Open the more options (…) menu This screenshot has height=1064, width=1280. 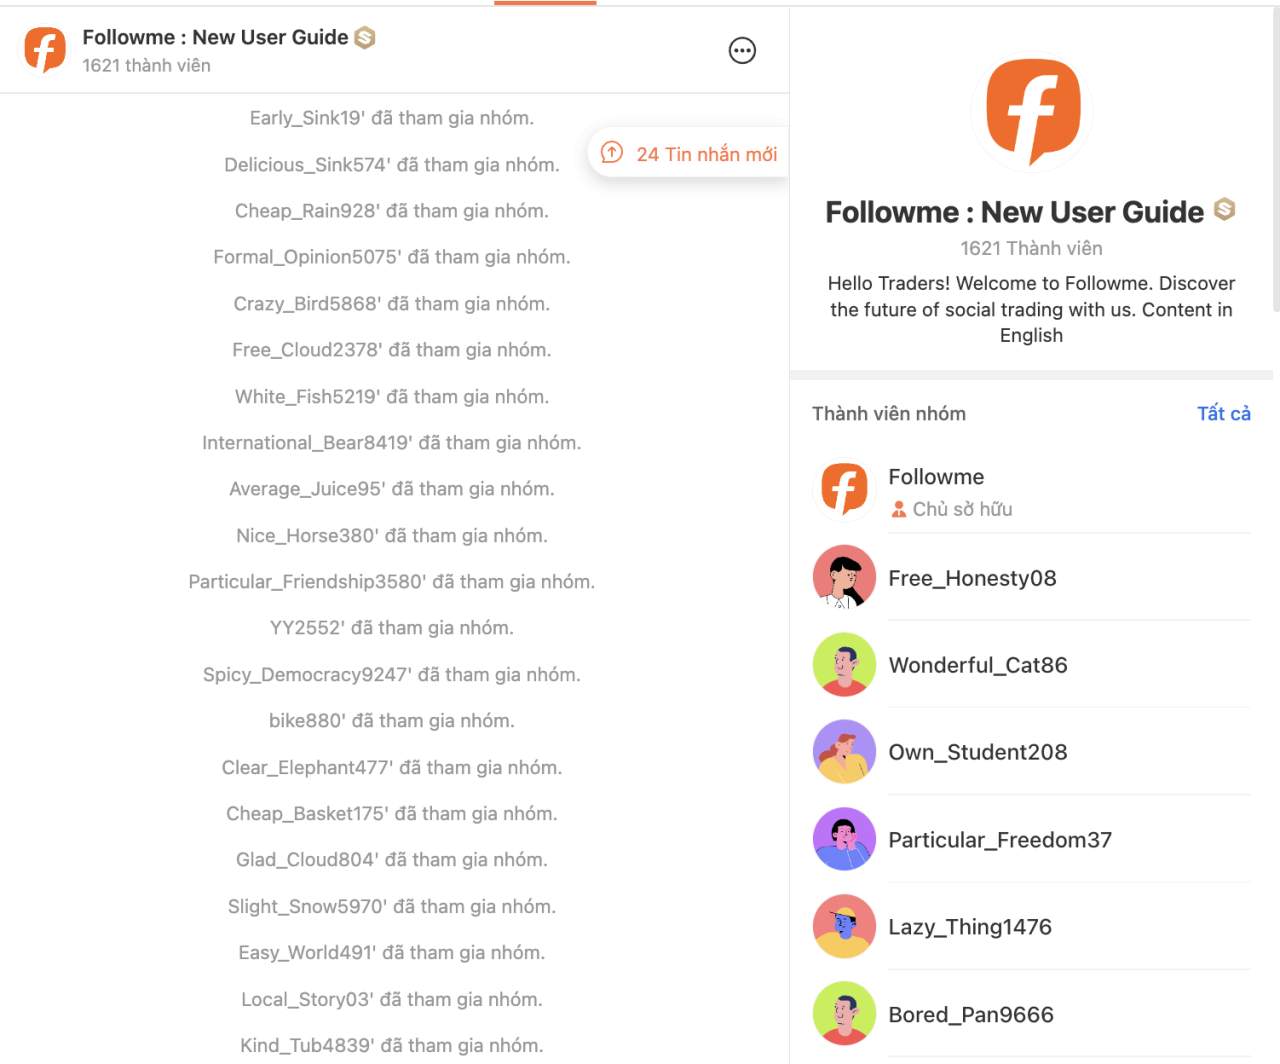pyautogui.click(x=742, y=50)
